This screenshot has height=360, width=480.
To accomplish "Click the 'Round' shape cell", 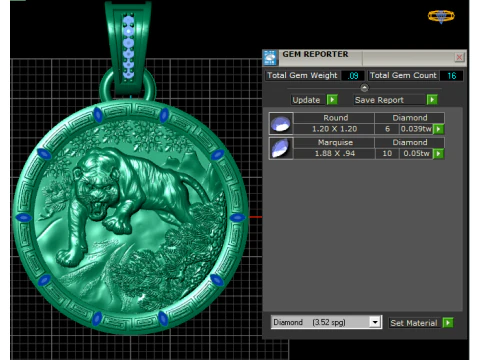I will coord(334,118).
